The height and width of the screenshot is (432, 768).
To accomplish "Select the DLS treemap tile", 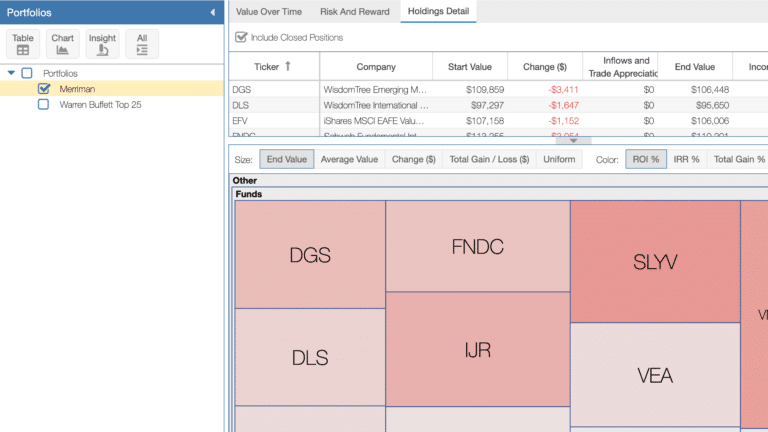I will point(310,357).
